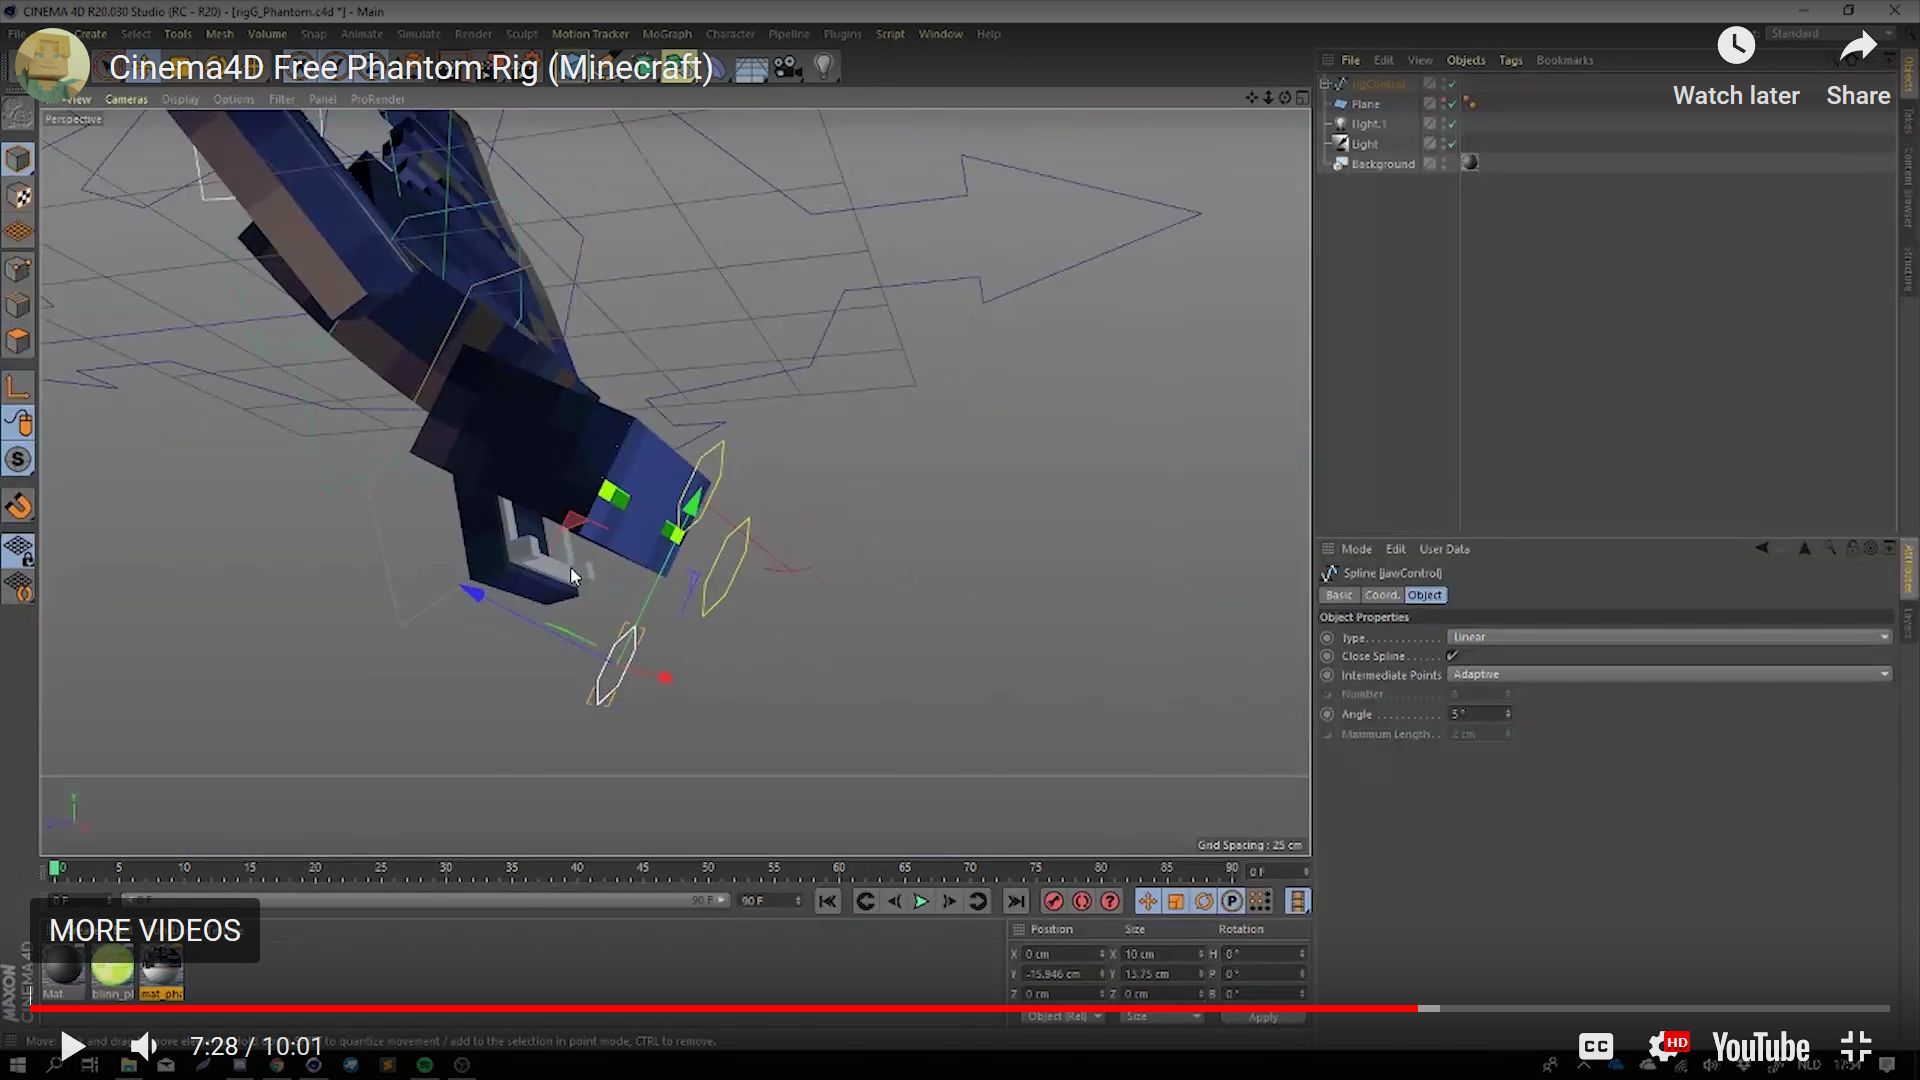Open Intermediate Points dropdown showing Adaptive
This screenshot has width=1920, height=1080.
1669,675
